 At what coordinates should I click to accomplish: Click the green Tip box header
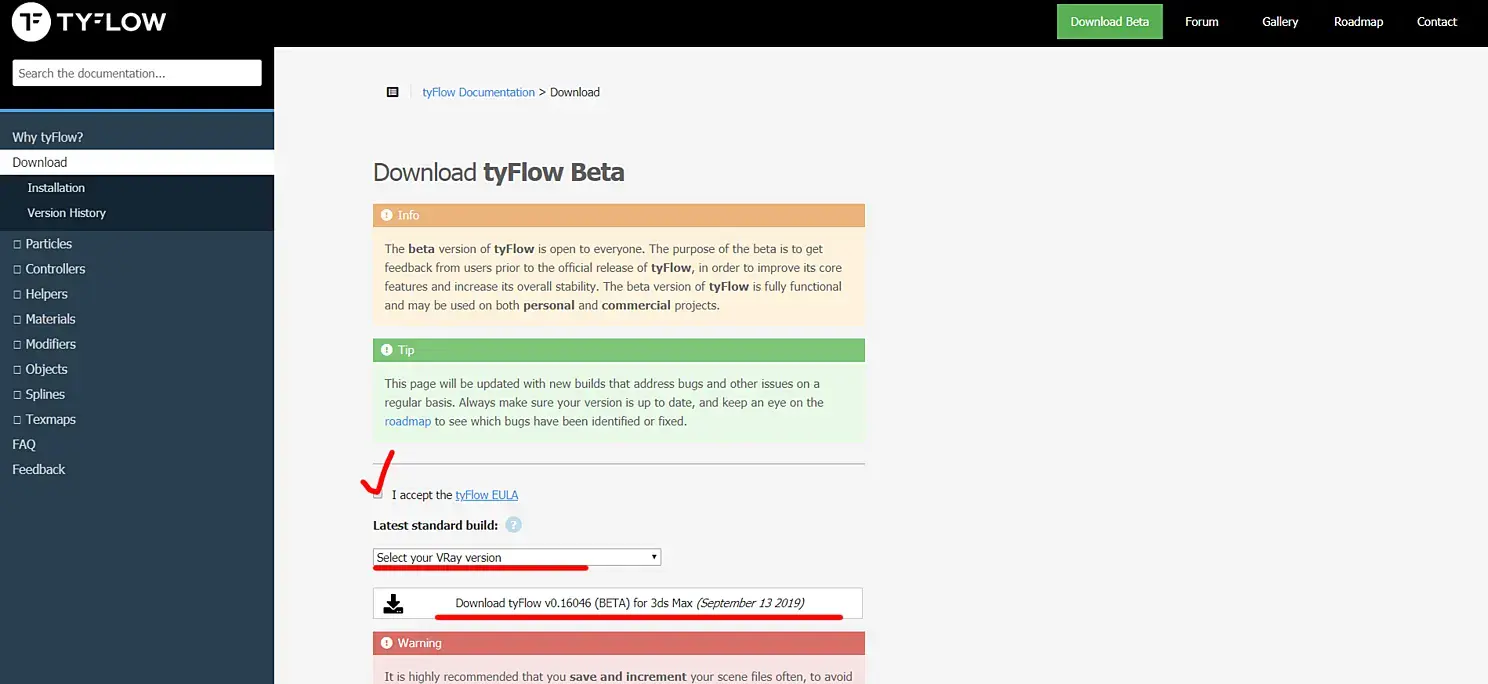click(619, 350)
